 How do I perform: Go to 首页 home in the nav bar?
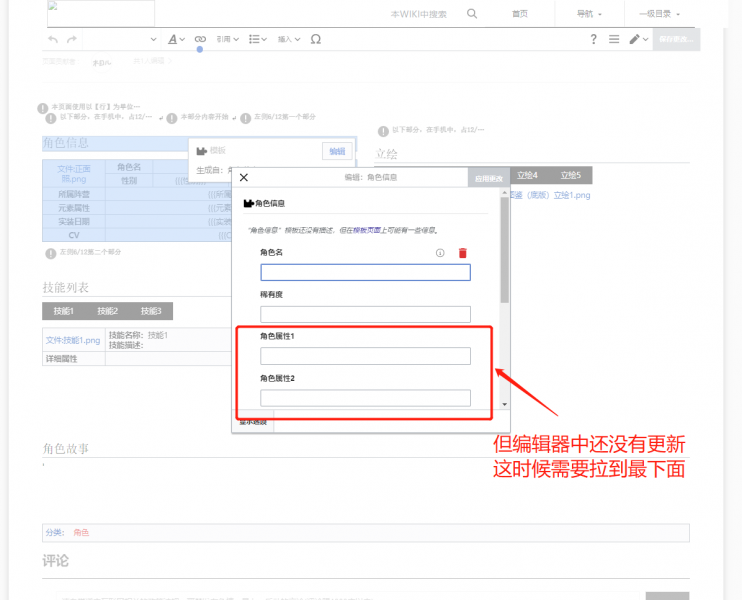point(520,14)
